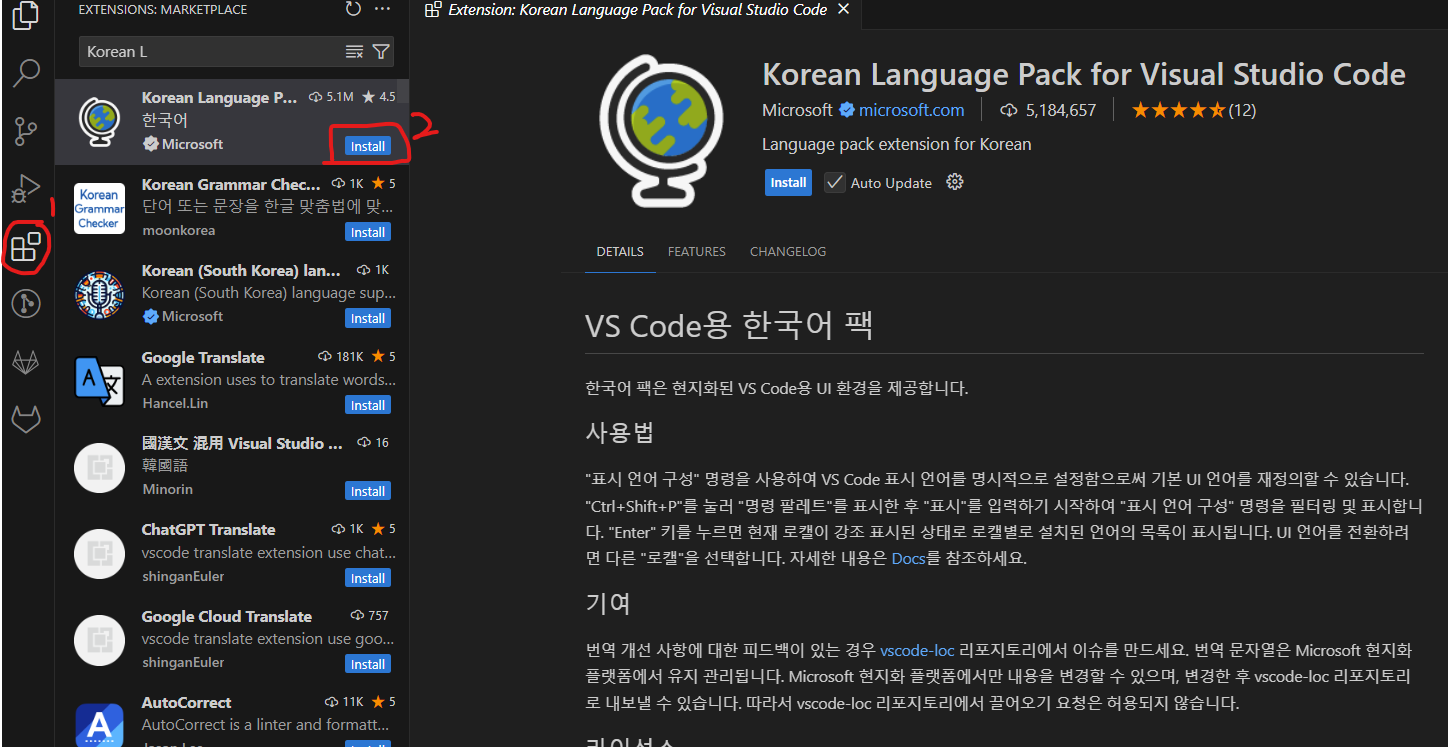Select the Korean Grammar Checker list icon
1448x747 pixels.
tap(99, 209)
